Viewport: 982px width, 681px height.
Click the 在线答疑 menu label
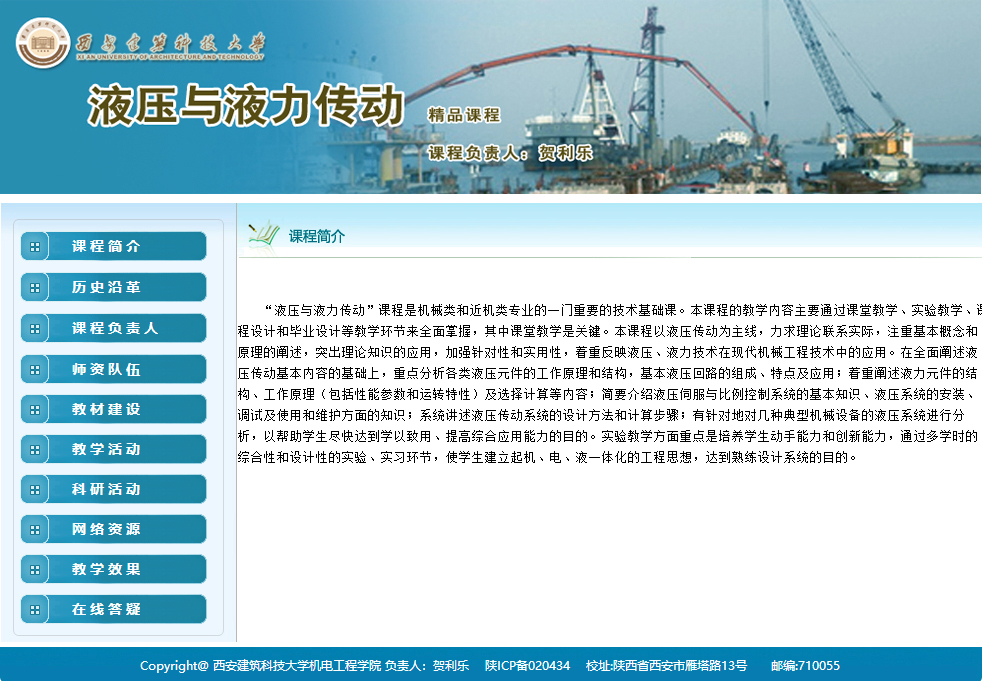[x=106, y=610]
